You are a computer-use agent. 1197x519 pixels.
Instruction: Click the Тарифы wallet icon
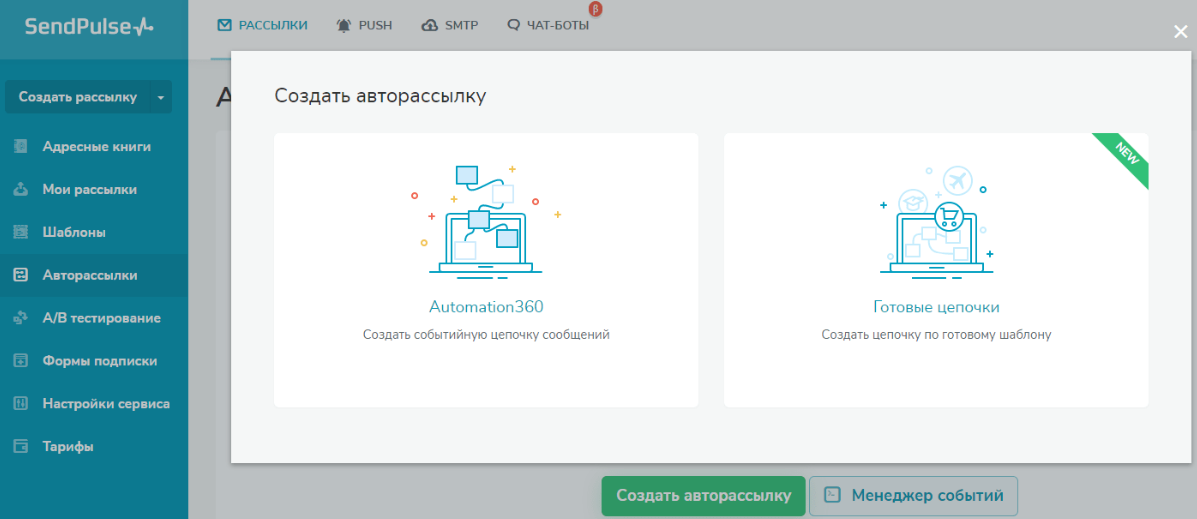tap(20, 448)
